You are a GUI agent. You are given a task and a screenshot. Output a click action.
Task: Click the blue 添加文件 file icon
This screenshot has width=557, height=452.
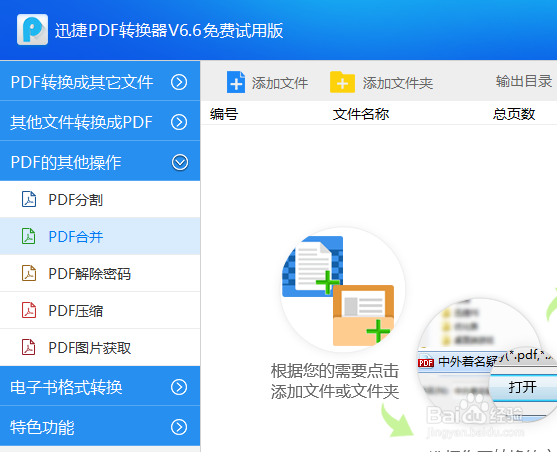pyautogui.click(x=236, y=82)
